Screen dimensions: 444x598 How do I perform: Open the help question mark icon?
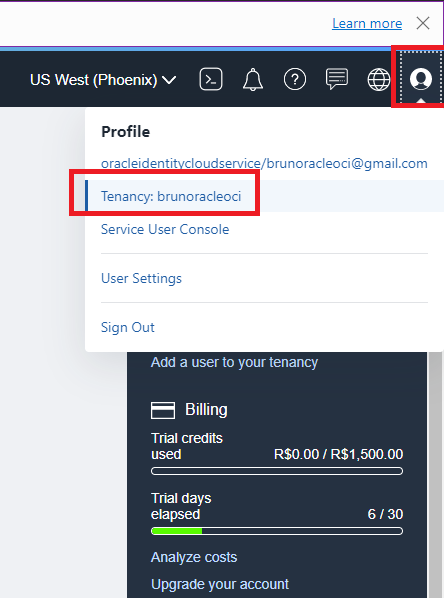[295, 79]
